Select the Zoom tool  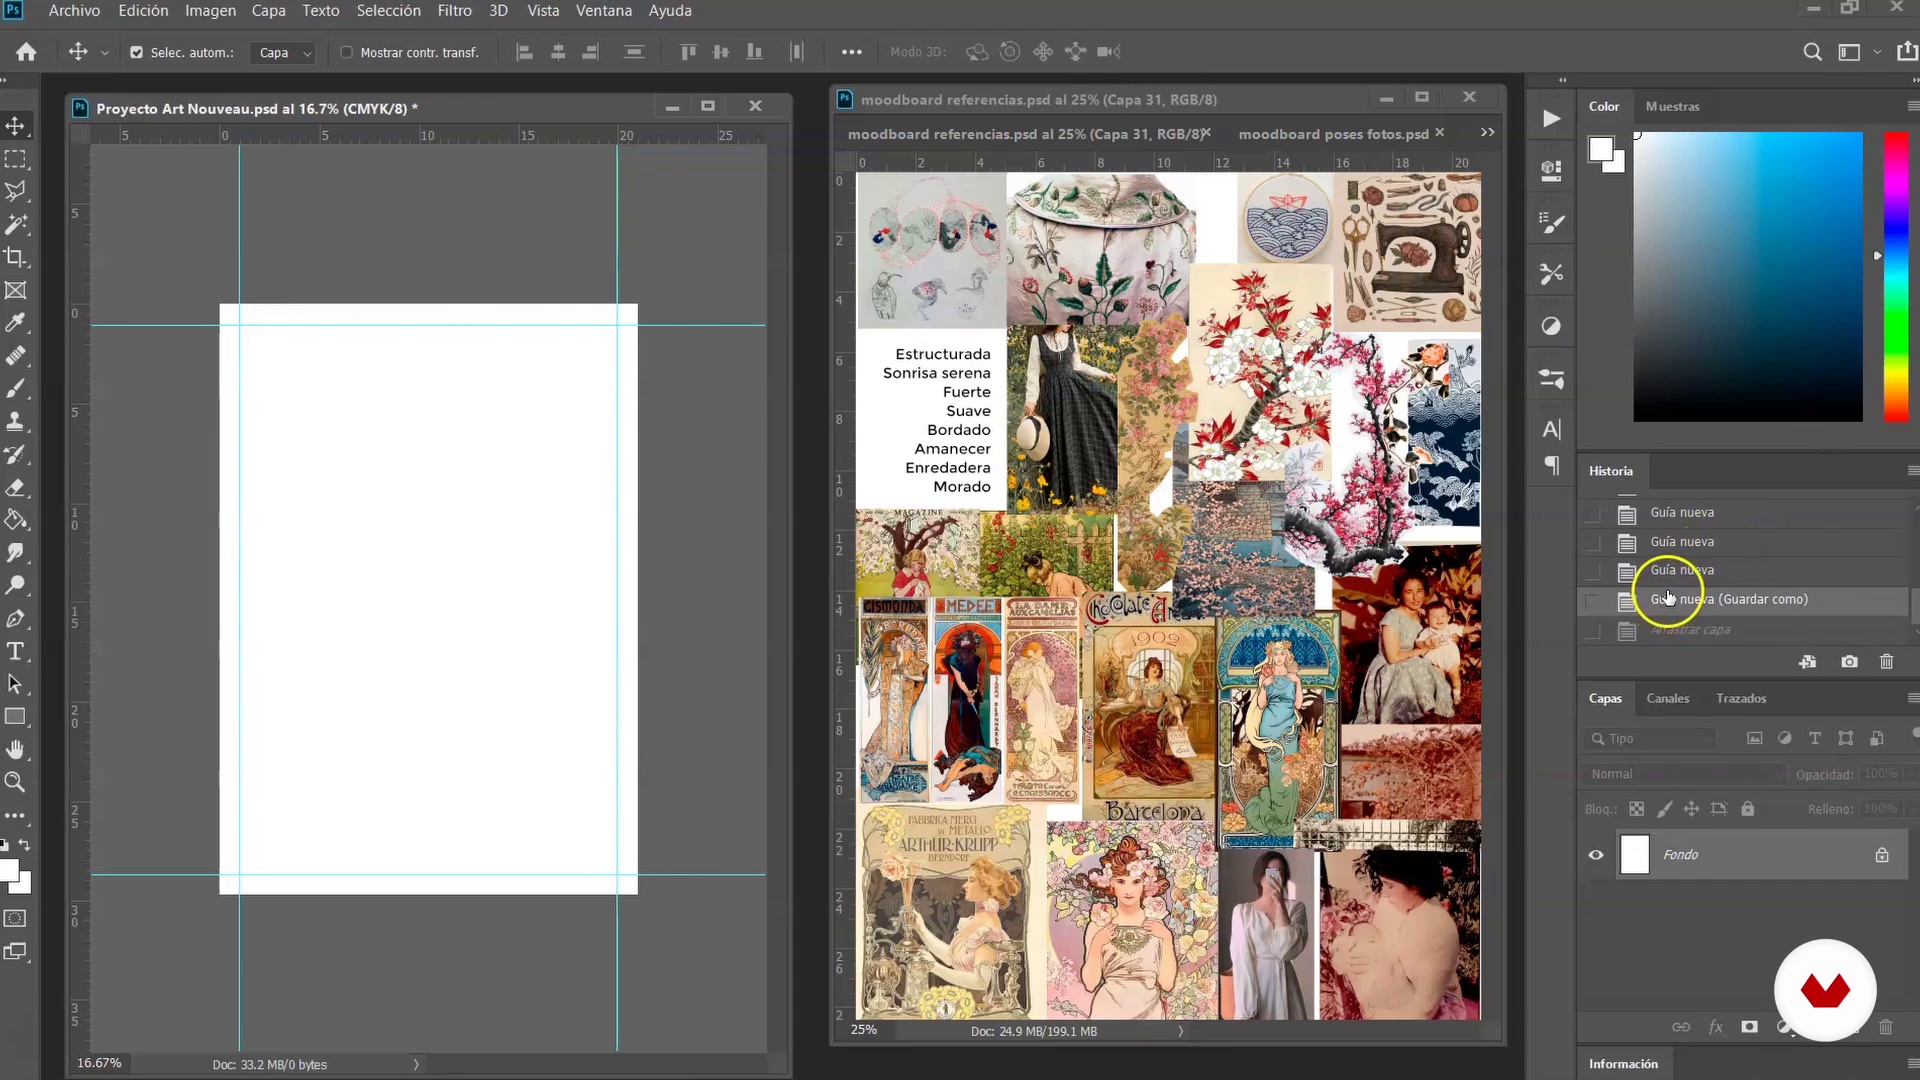(16, 782)
